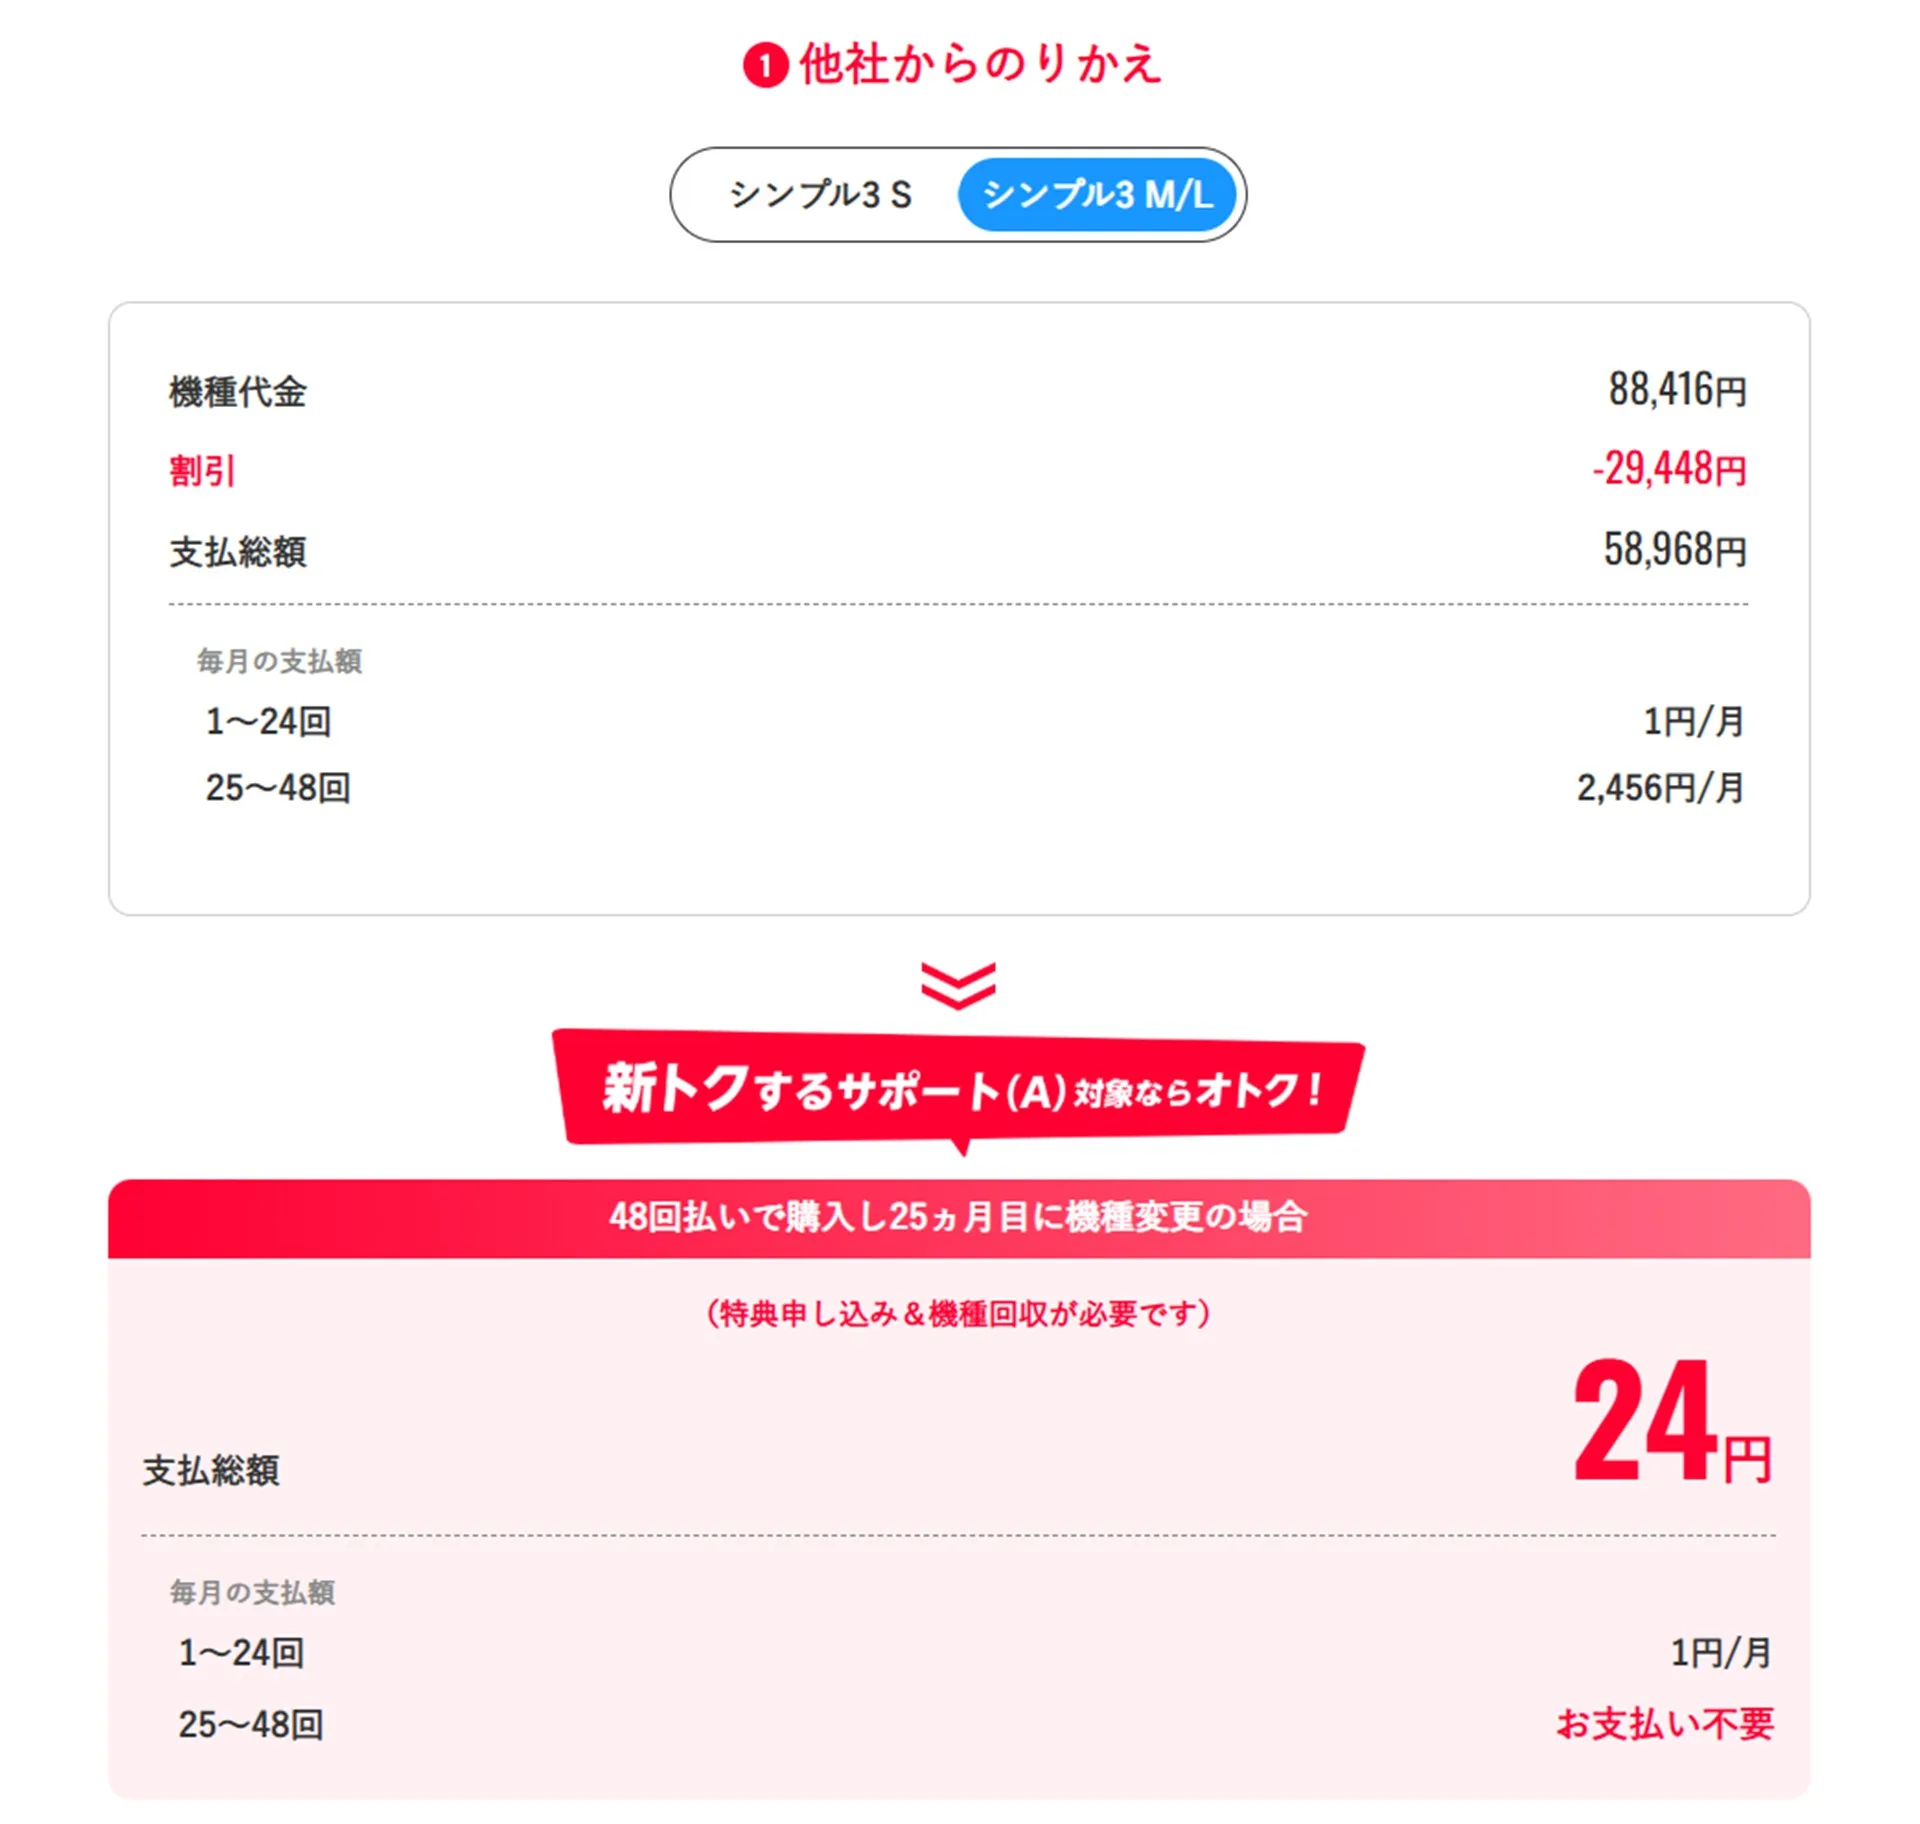Click 毎月の支払額 label in the white card

click(279, 661)
